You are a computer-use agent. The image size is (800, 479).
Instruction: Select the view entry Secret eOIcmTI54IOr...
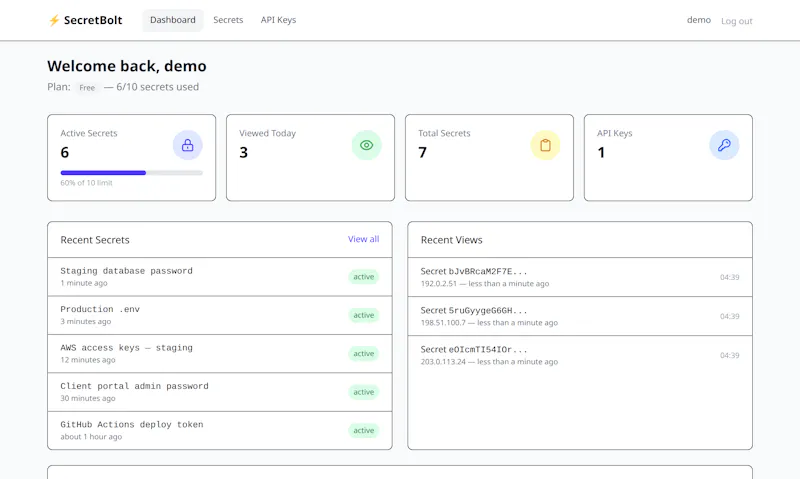580,355
